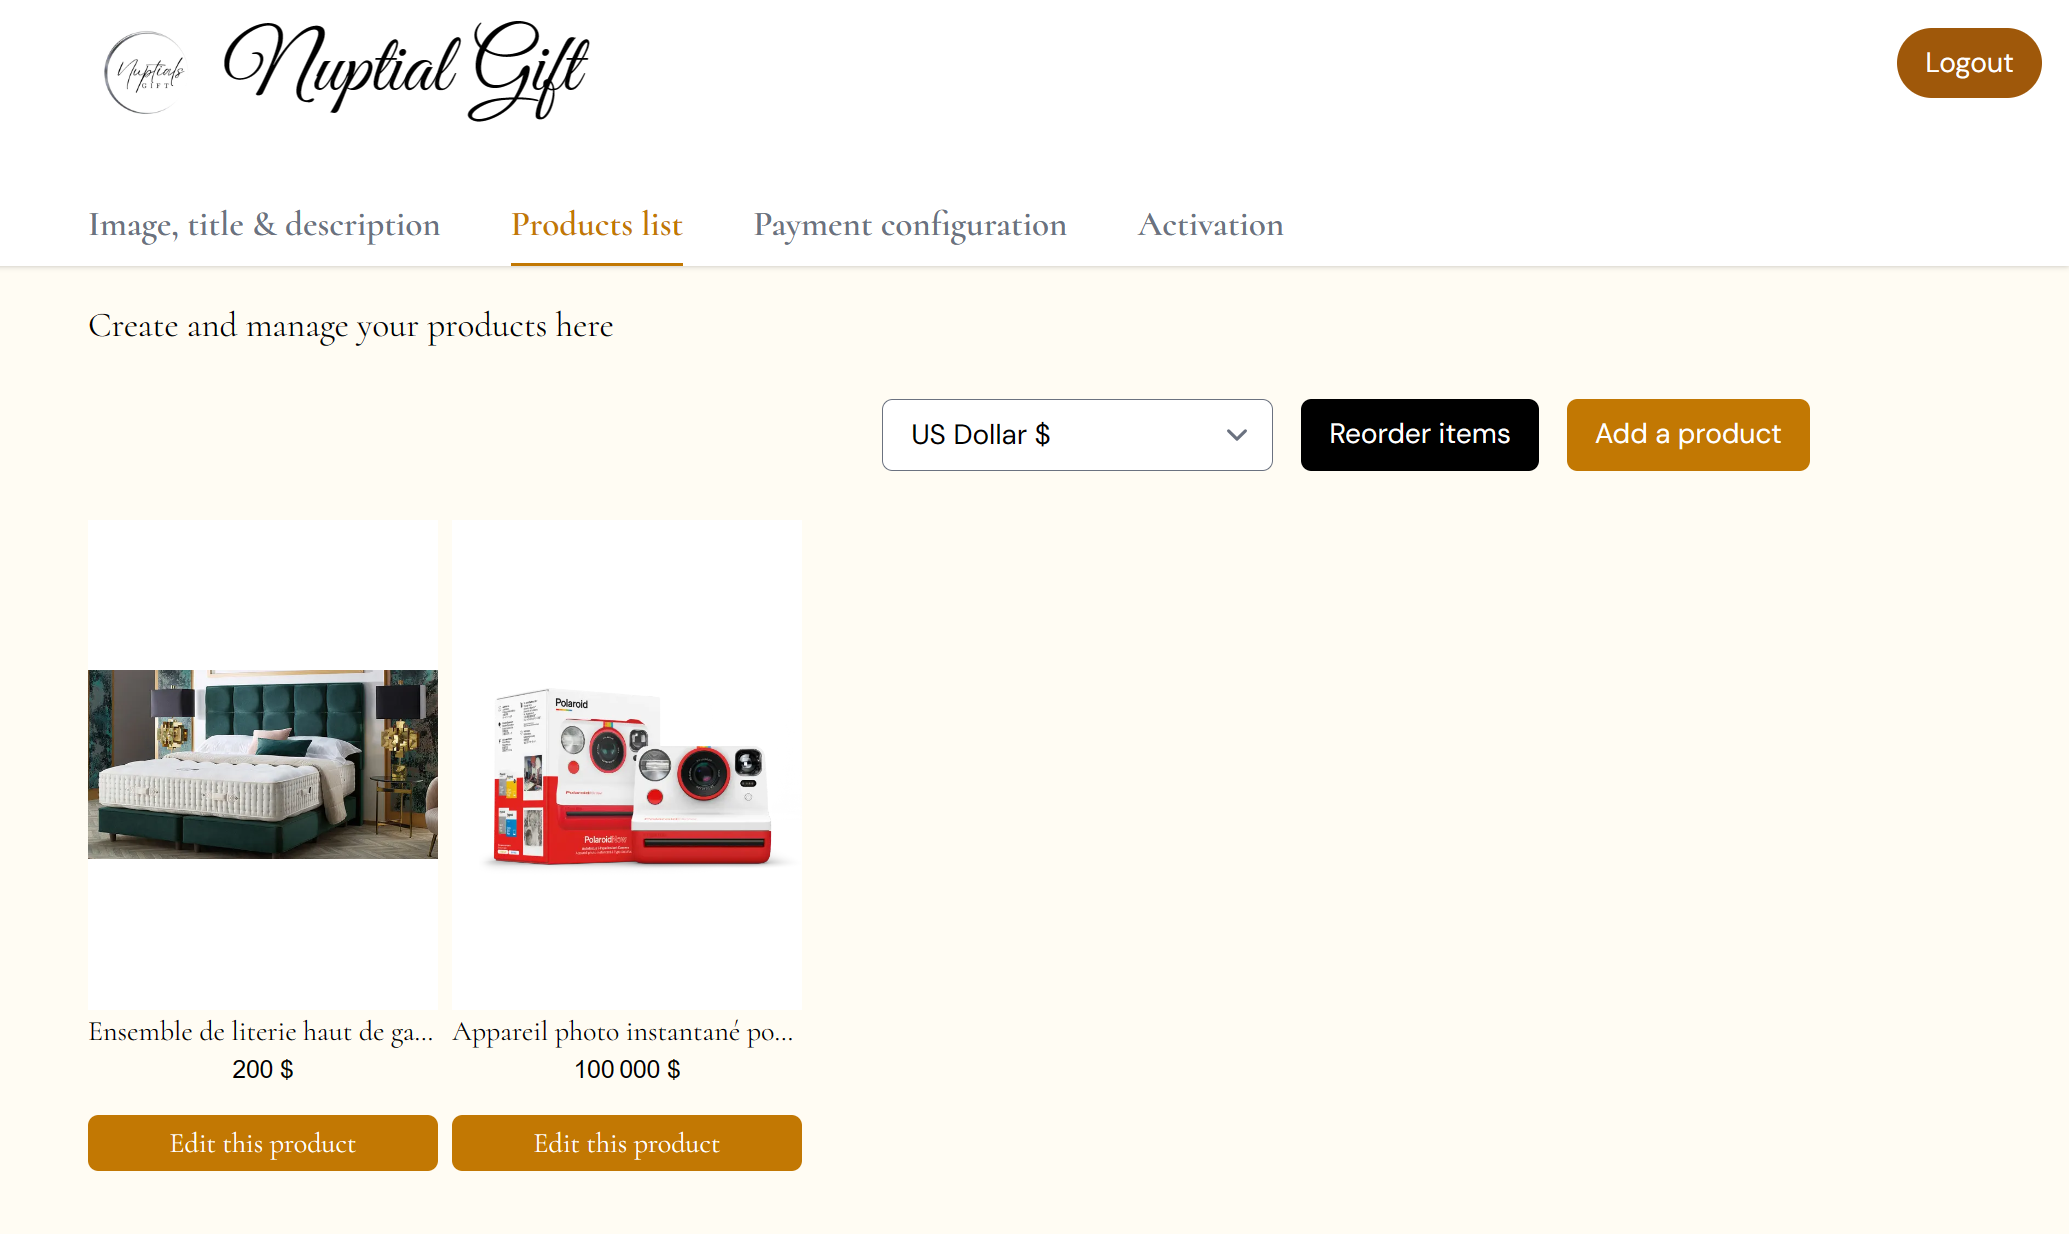Expand the currency dropdown chevron arrow
Image resolution: width=2069 pixels, height=1234 pixels.
1236,435
